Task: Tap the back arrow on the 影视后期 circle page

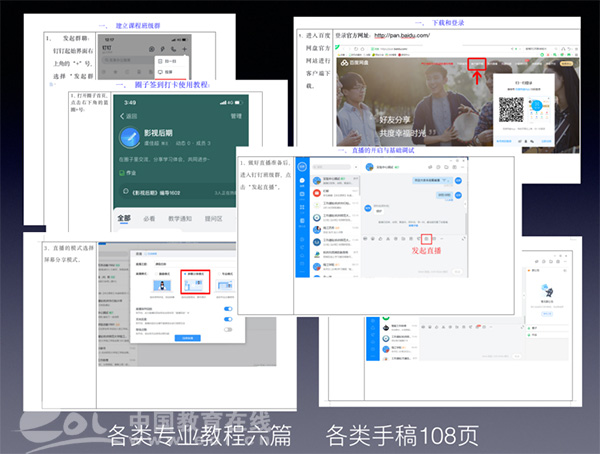Action: 122,116
